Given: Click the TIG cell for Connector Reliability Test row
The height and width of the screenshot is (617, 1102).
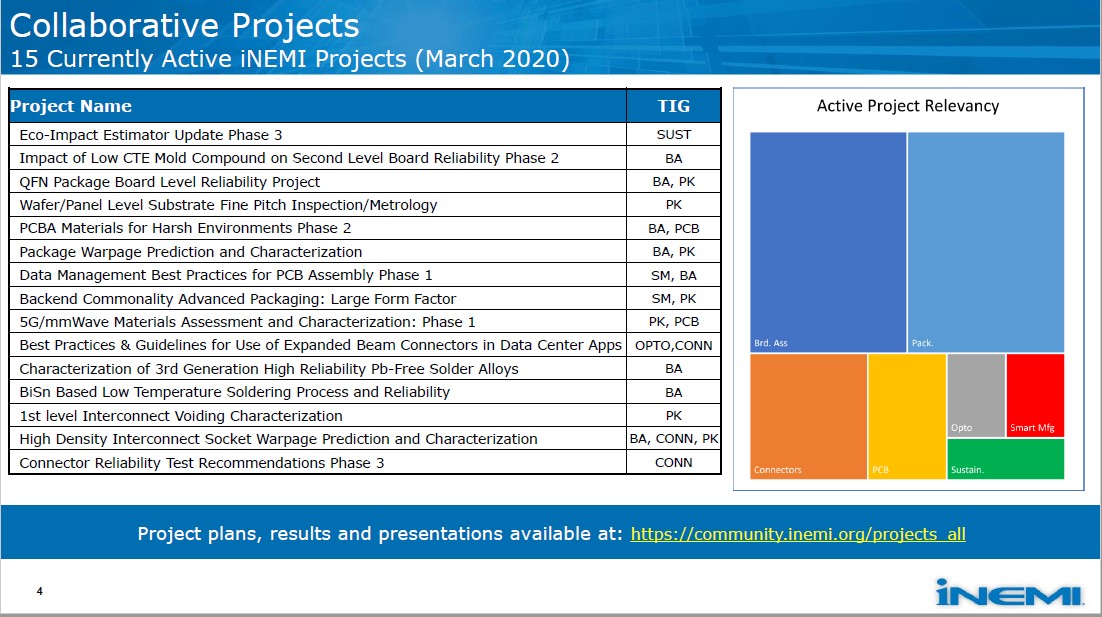Looking at the screenshot, I should click(673, 463).
